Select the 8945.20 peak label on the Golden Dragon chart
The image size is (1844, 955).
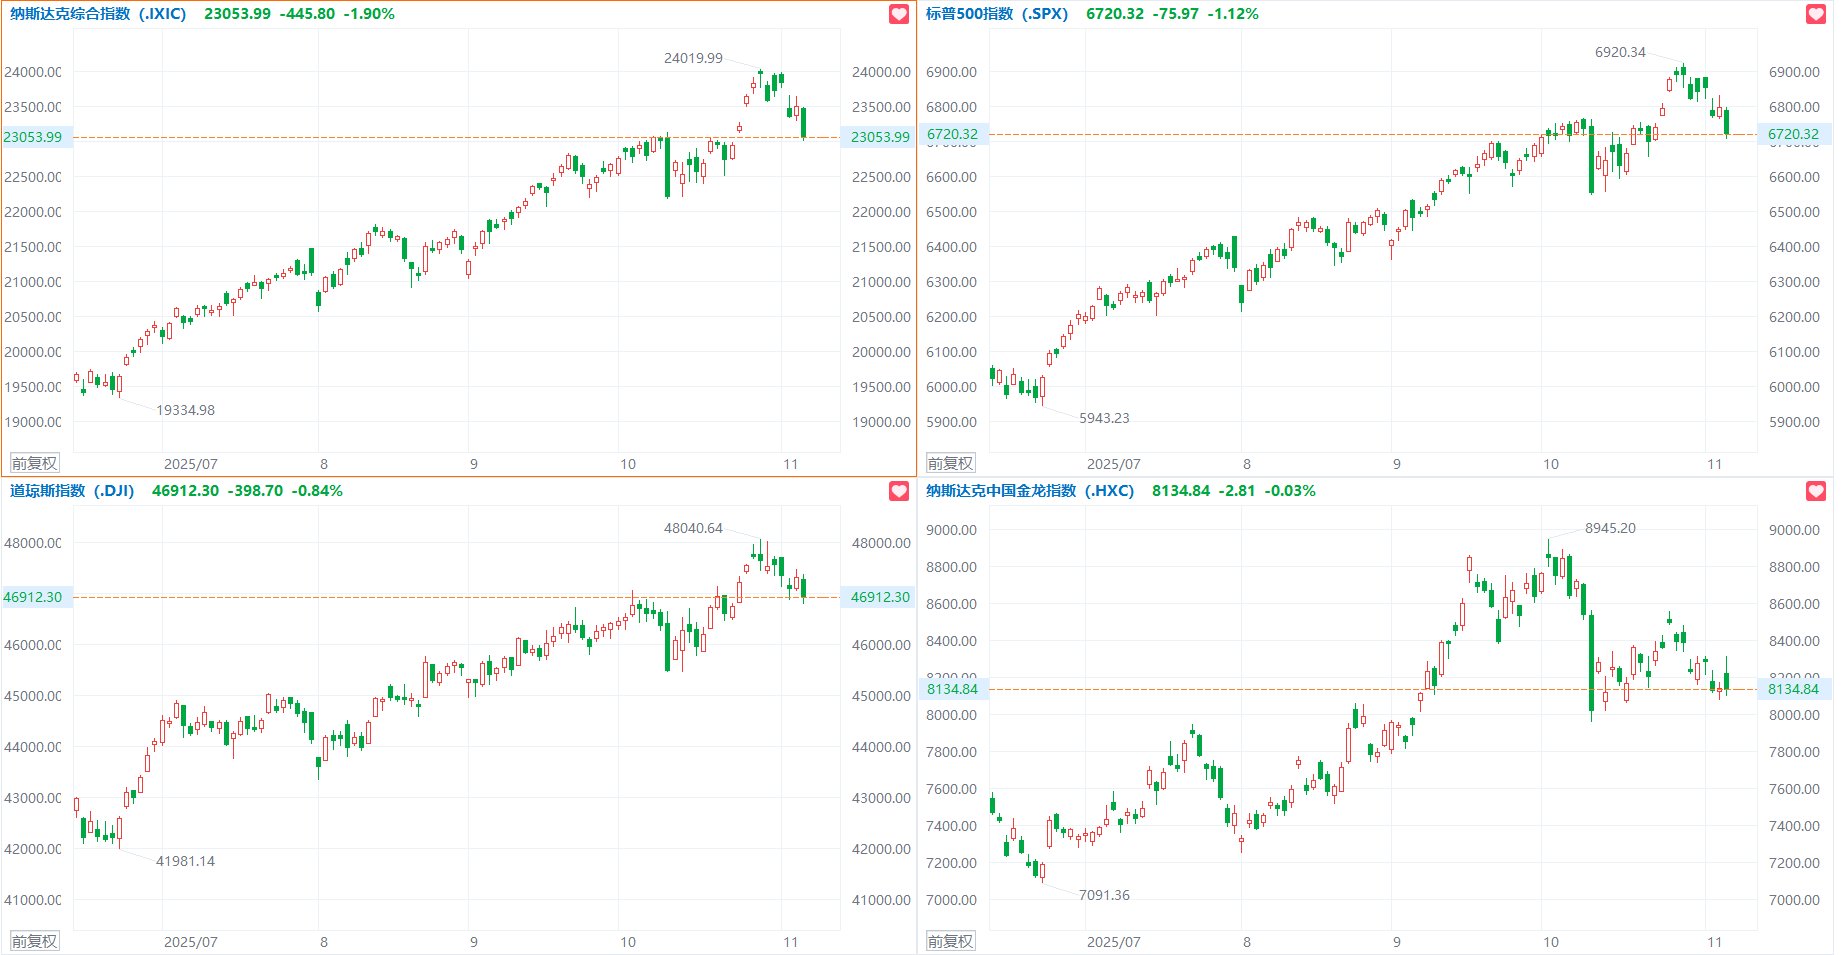[x=1610, y=528]
